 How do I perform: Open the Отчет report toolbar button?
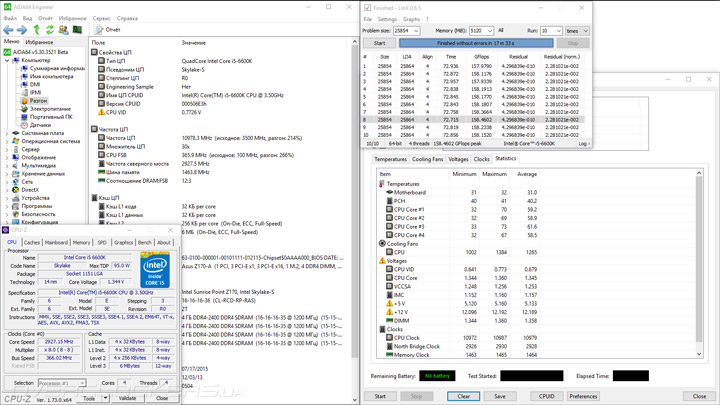[107, 30]
